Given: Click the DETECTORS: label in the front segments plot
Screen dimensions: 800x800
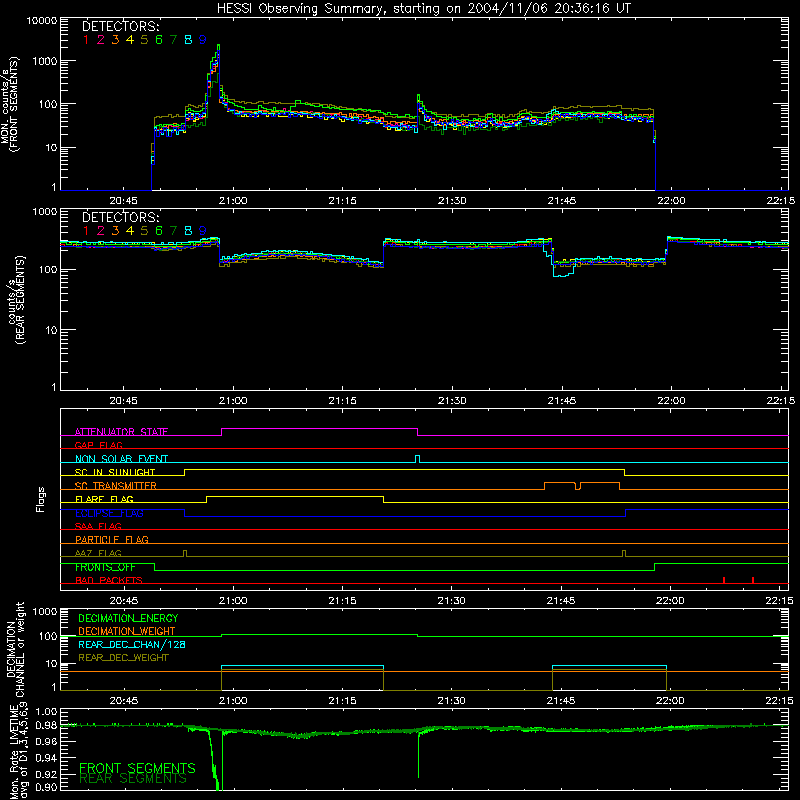Looking at the screenshot, I should tap(121, 26).
